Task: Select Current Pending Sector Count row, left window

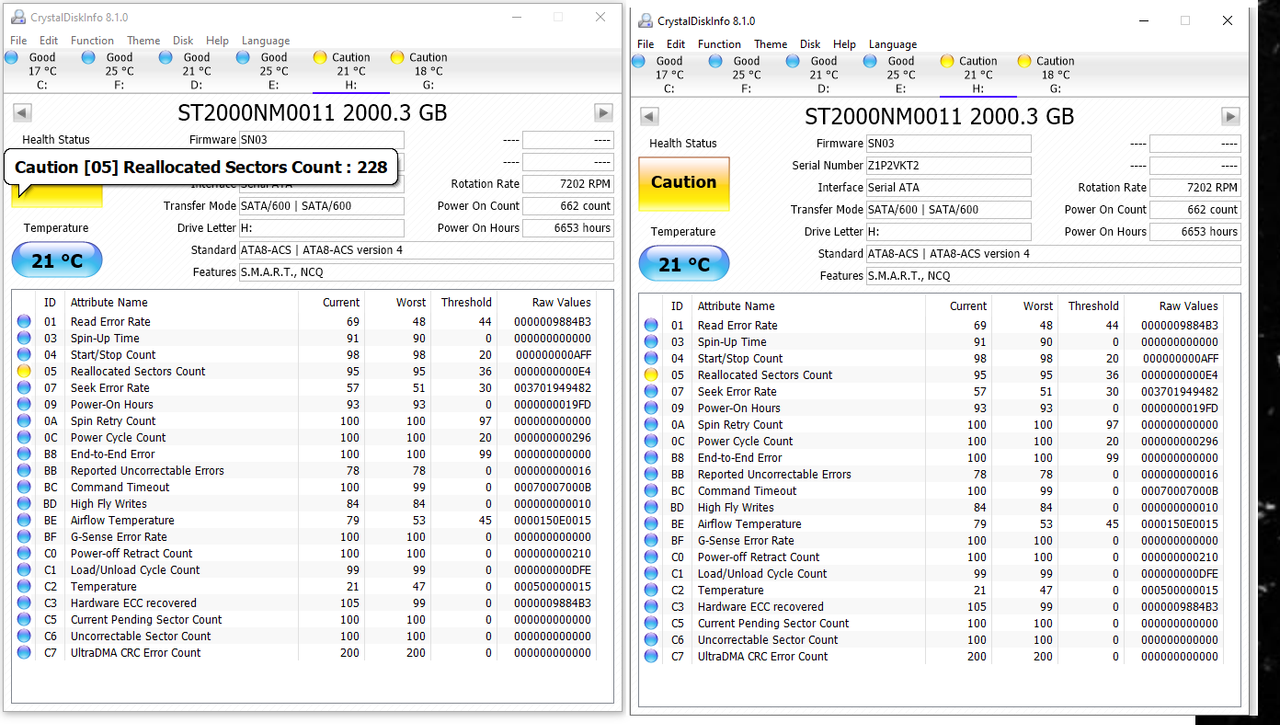Action: click(x=304, y=619)
